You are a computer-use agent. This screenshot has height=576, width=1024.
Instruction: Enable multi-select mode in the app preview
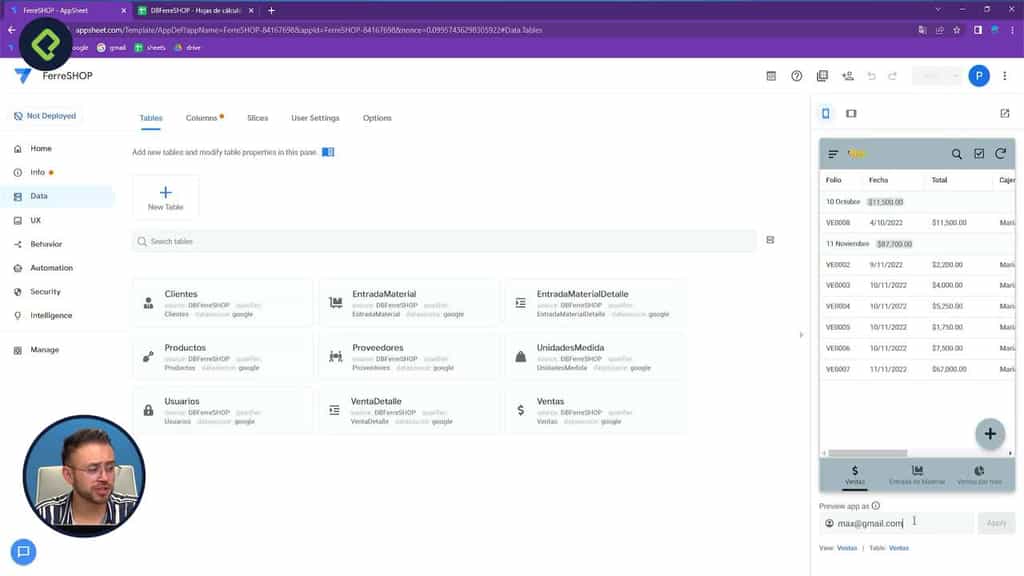tap(977, 154)
